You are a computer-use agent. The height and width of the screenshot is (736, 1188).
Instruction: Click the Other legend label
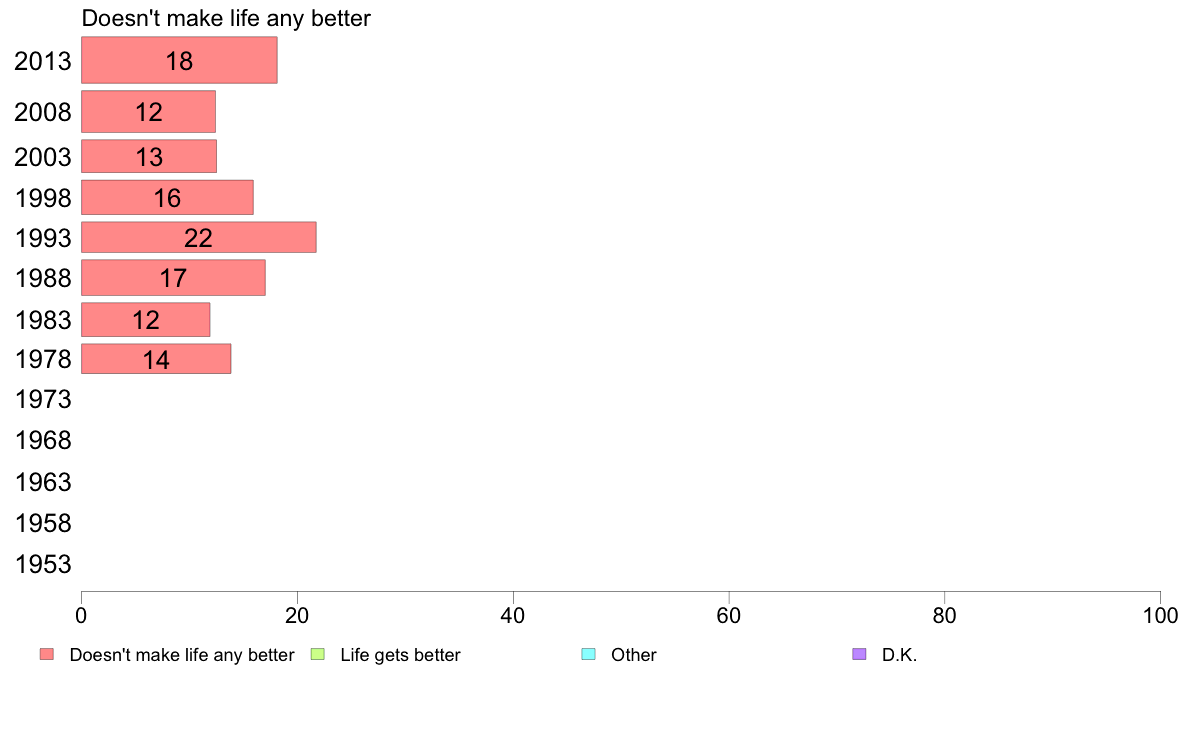coord(633,655)
